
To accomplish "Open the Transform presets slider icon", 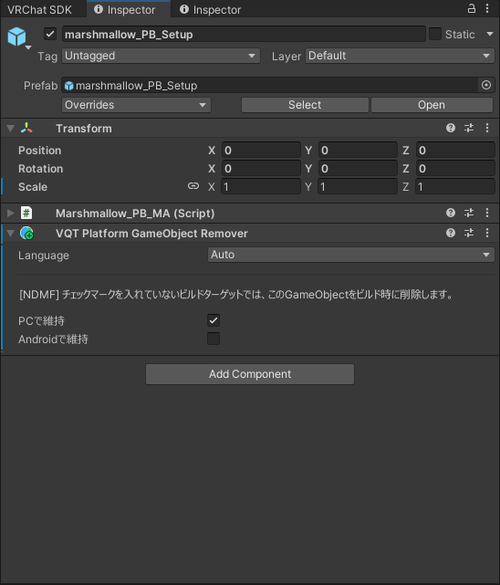I will point(469,128).
